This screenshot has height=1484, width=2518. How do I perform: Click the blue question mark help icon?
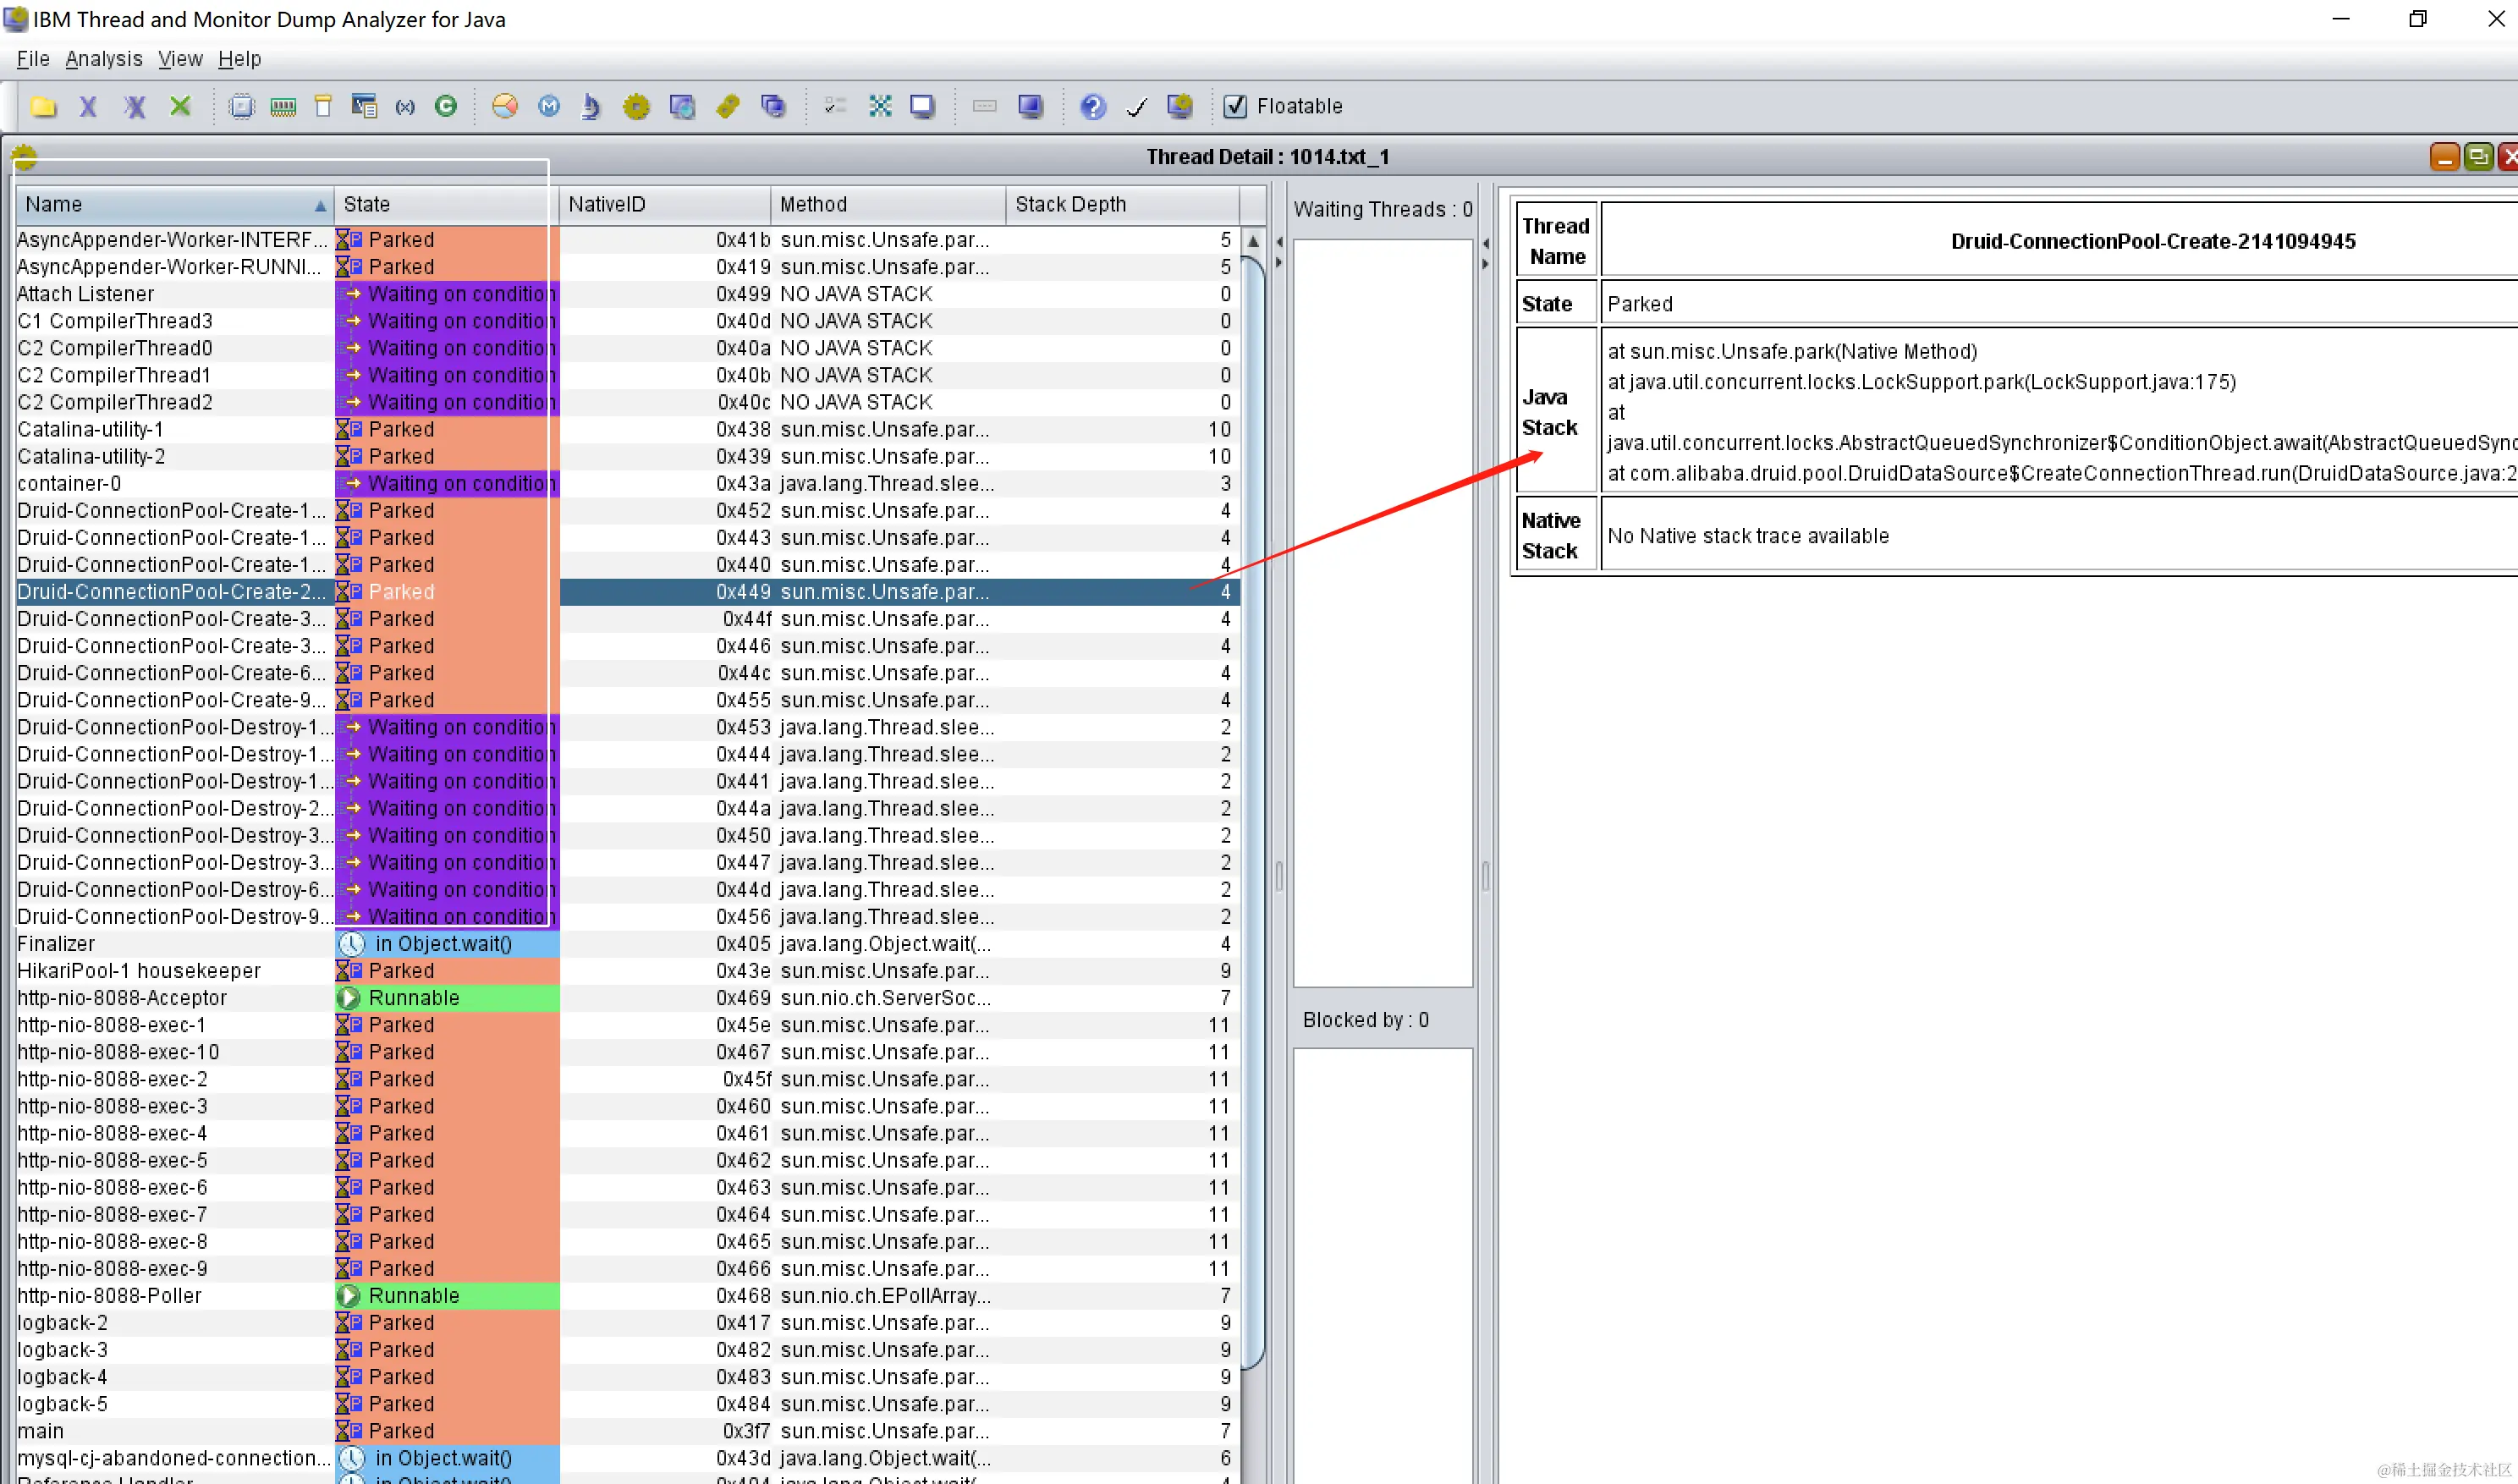coord(1093,106)
